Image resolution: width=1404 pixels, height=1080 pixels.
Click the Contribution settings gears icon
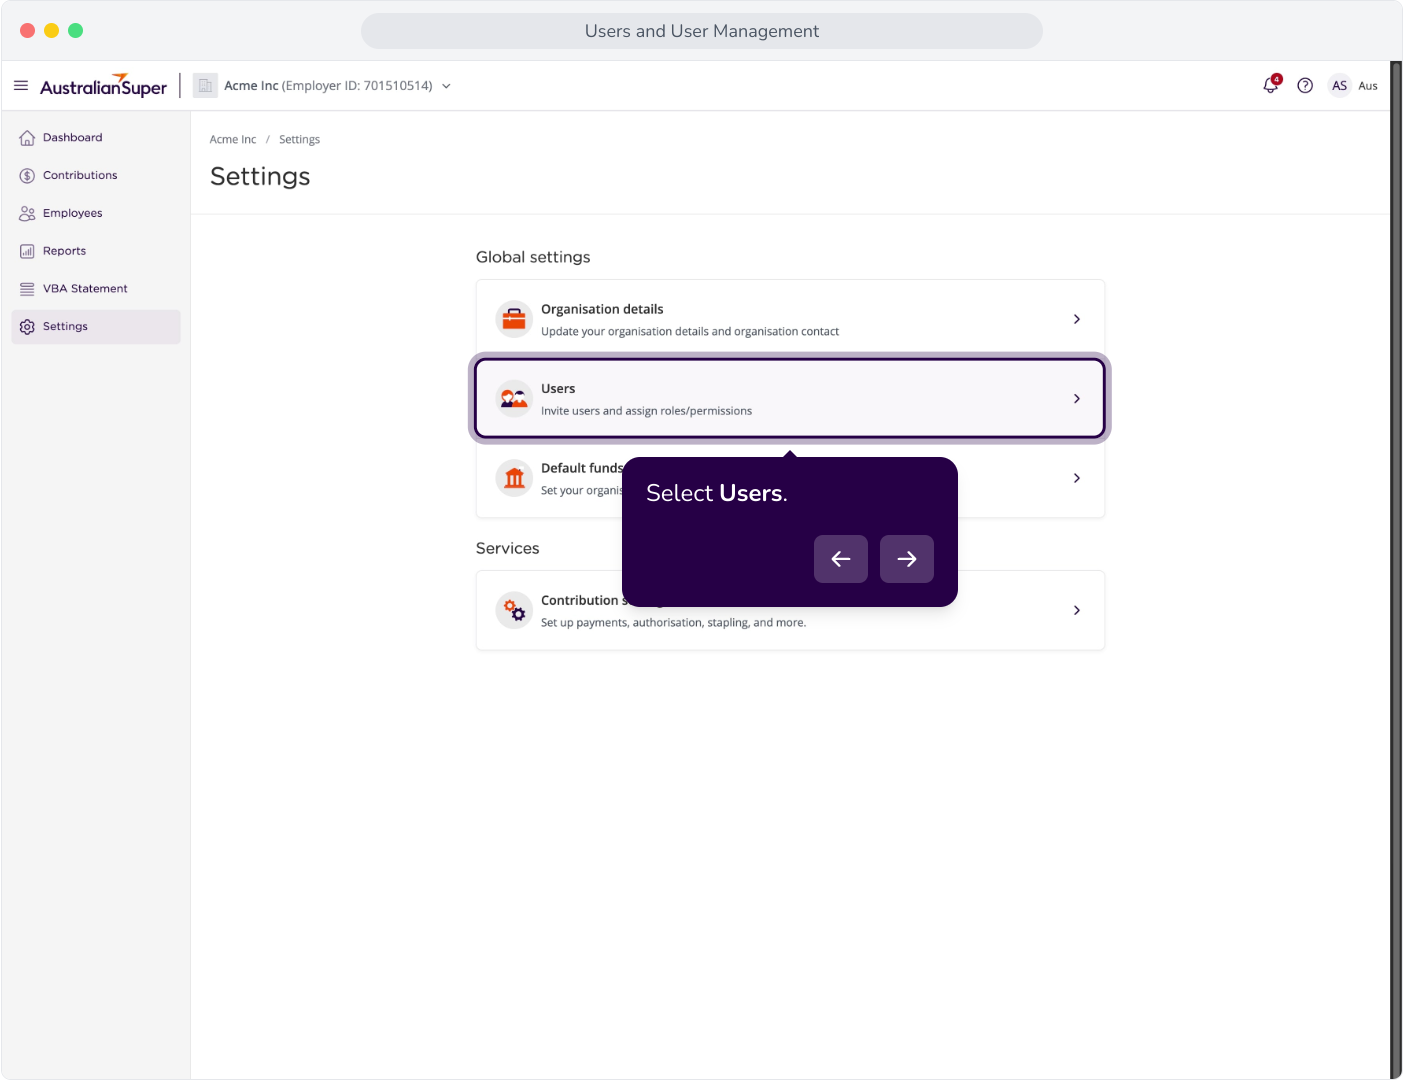click(514, 610)
